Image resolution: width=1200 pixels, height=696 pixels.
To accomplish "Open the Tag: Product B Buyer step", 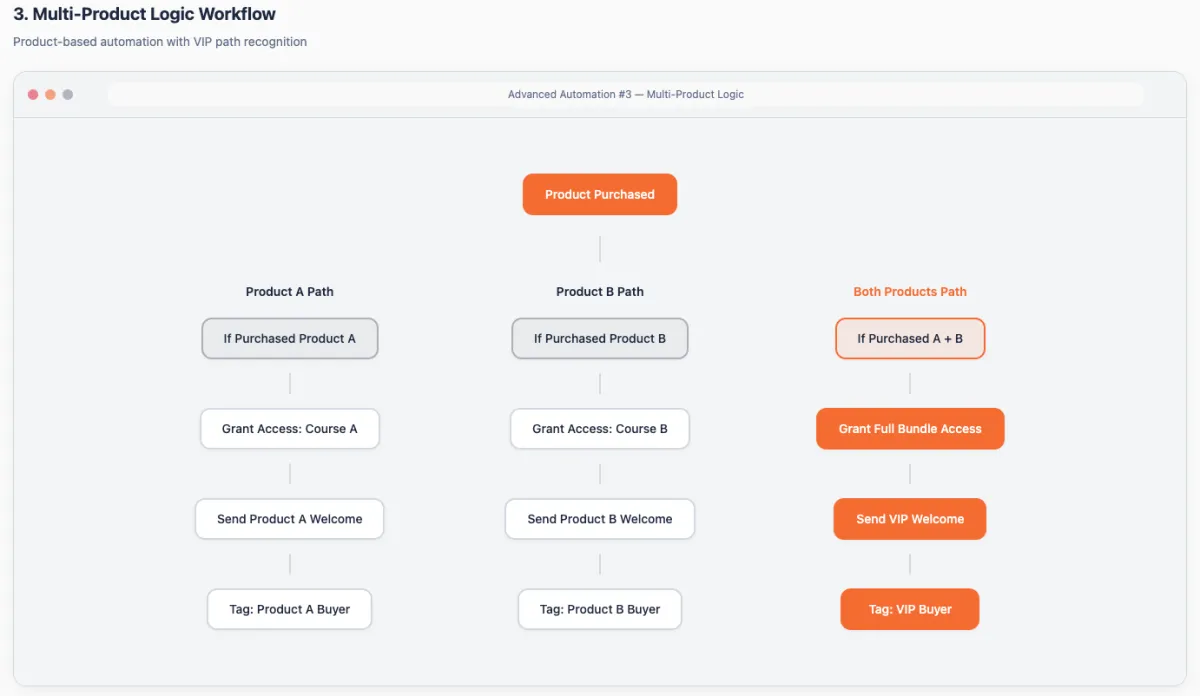I will [600, 609].
